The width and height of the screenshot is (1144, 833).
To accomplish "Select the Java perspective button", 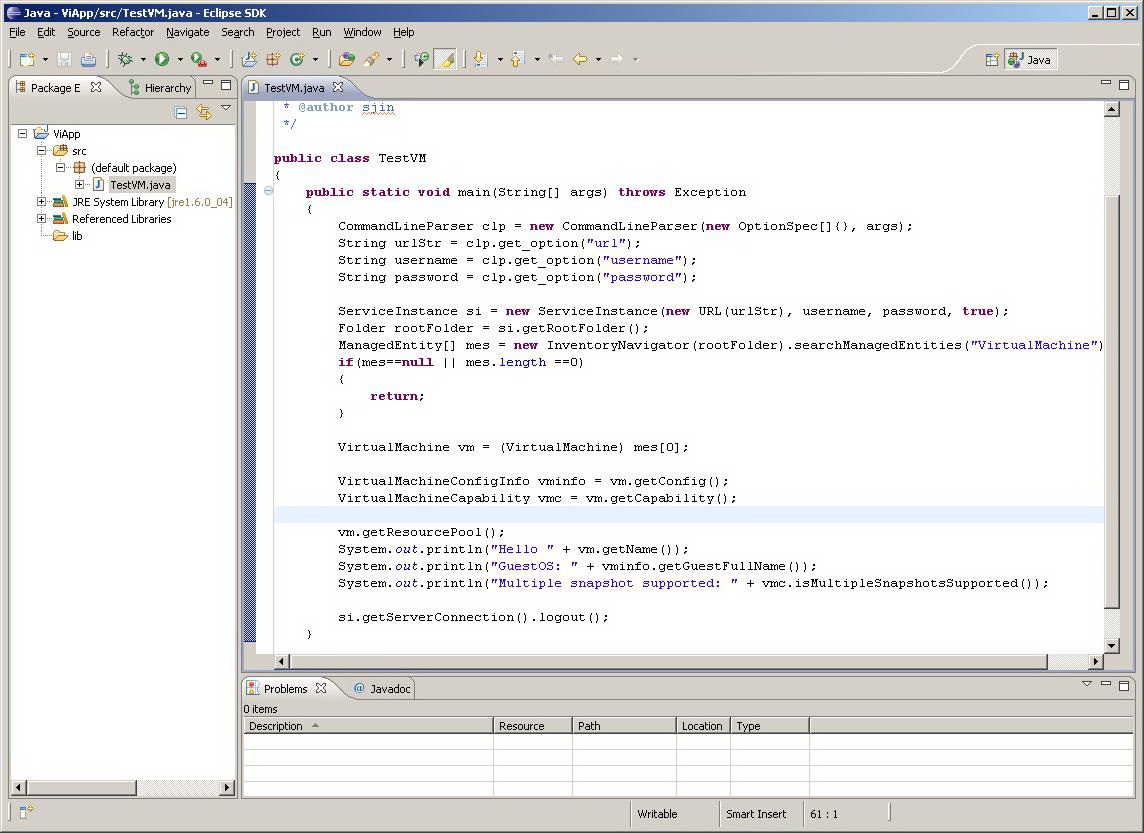I will (x=1030, y=60).
